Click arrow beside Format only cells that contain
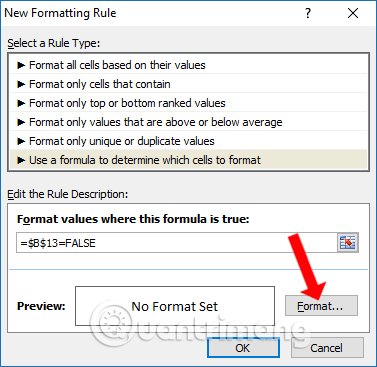The image size is (377, 367). point(21,84)
